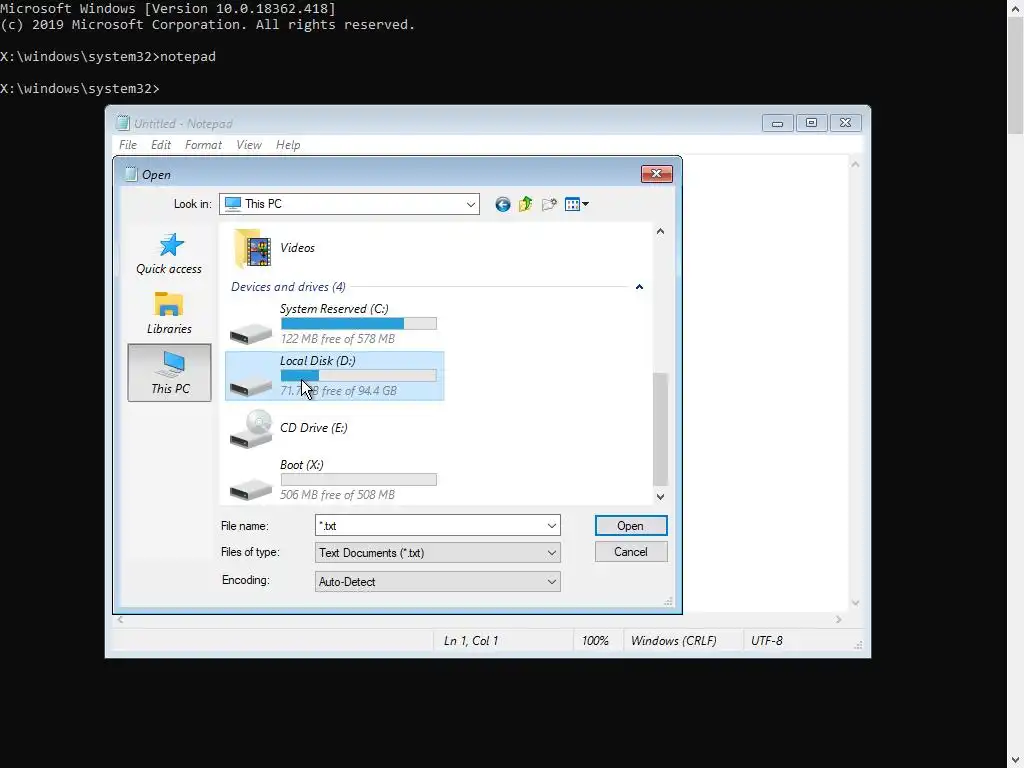Screen dimensions: 1024x768
Task: Open the Edit menu in Notepad
Action: (161, 145)
